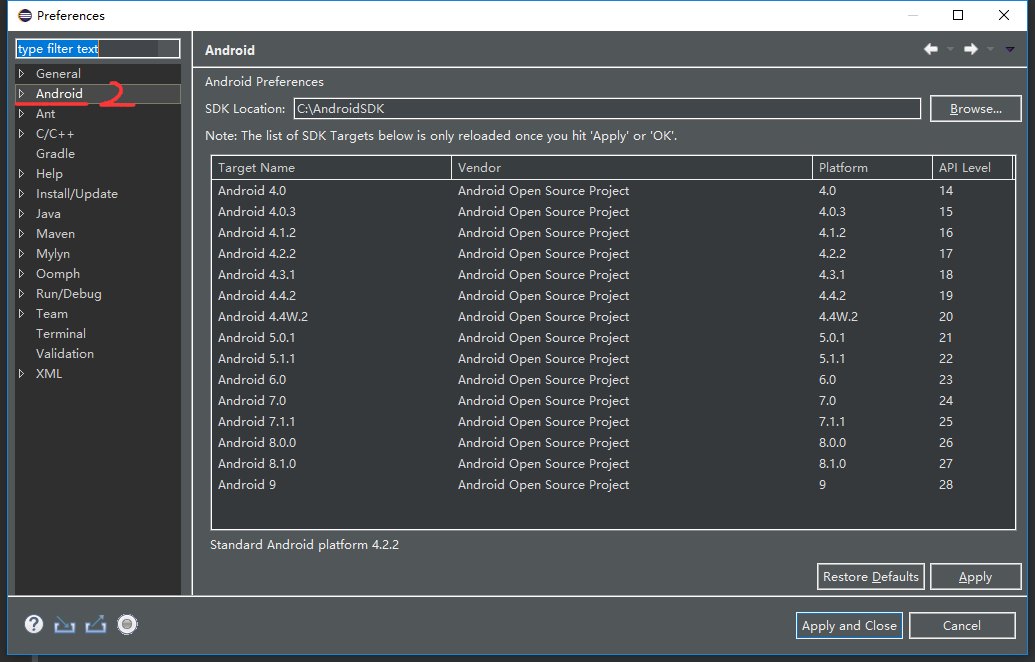Export preferences with the export icon

pyautogui.click(x=95, y=624)
